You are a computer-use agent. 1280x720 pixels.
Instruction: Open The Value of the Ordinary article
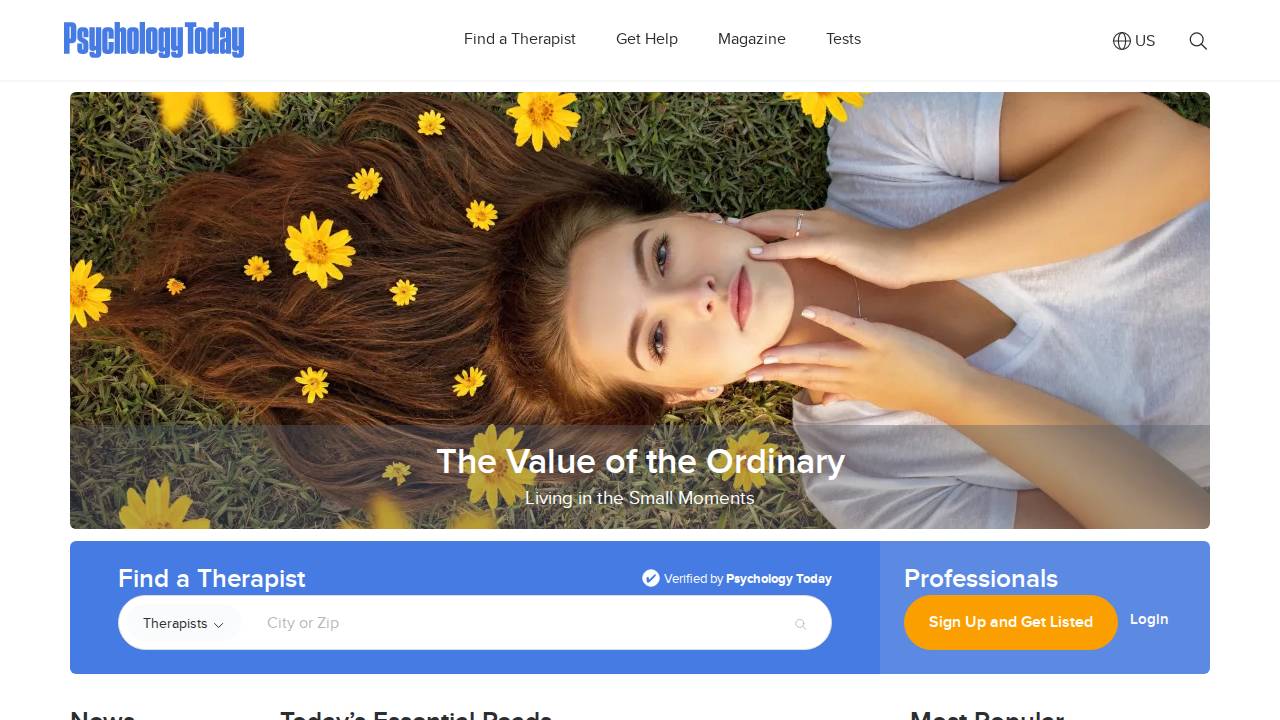click(640, 461)
